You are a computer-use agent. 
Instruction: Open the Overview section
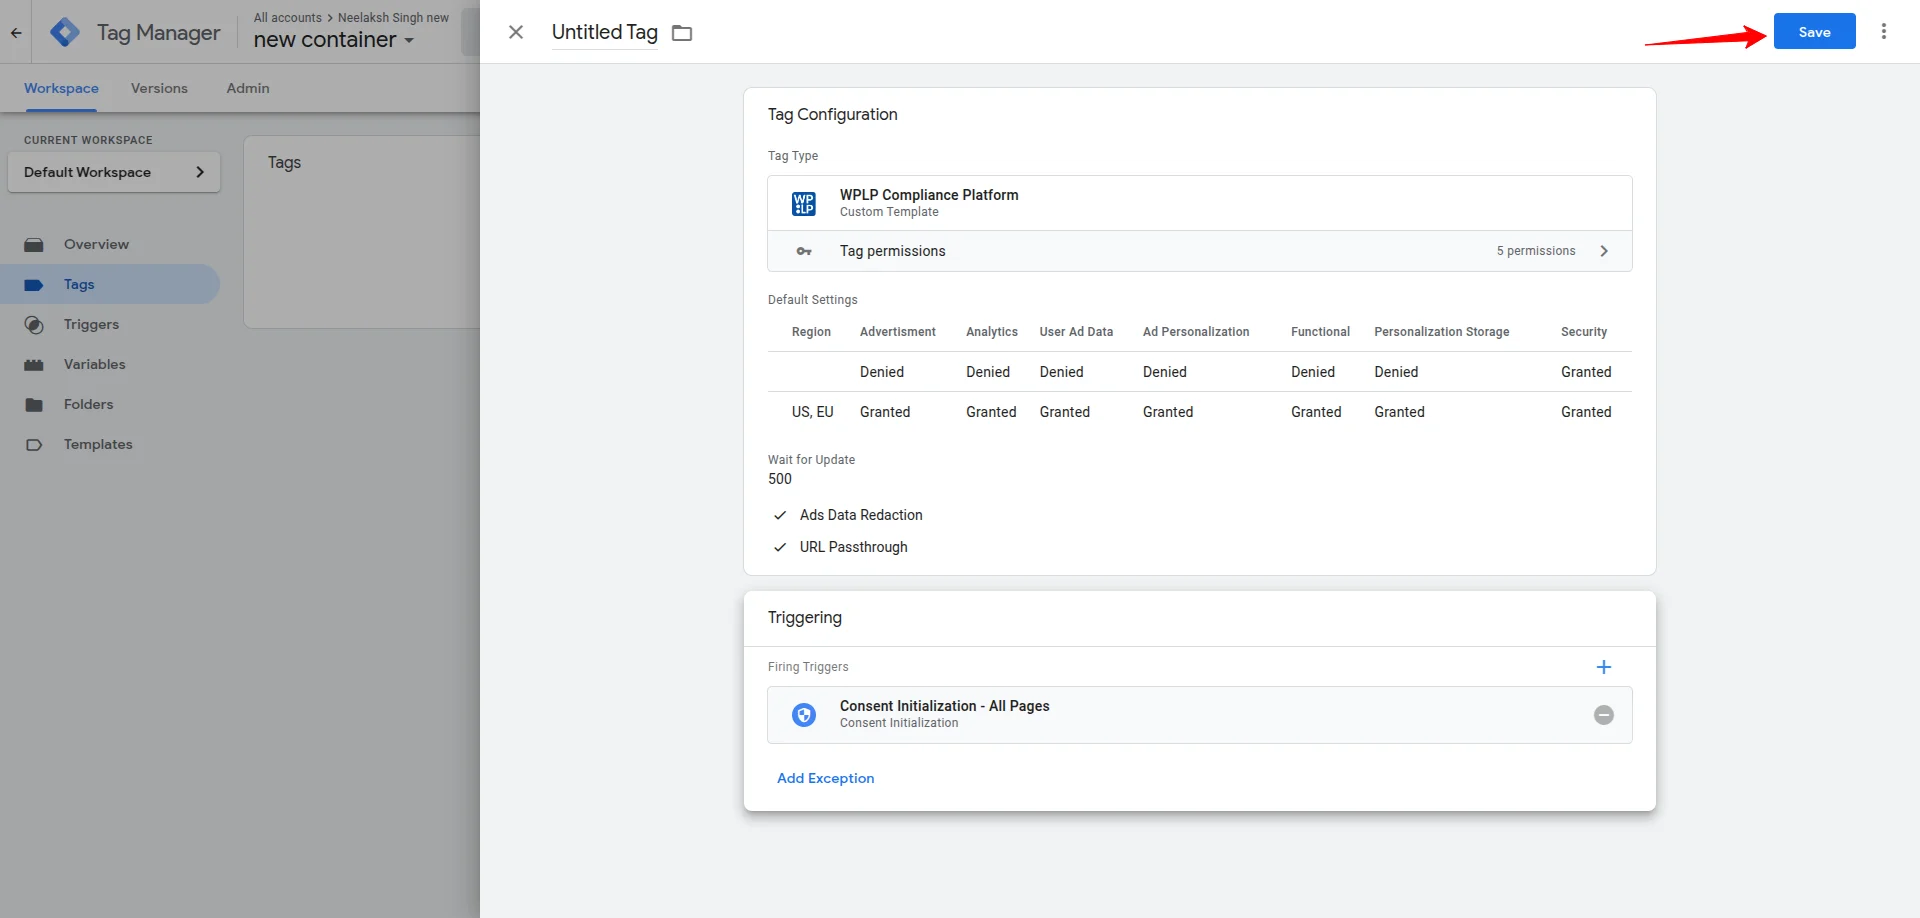tap(96, 244)
